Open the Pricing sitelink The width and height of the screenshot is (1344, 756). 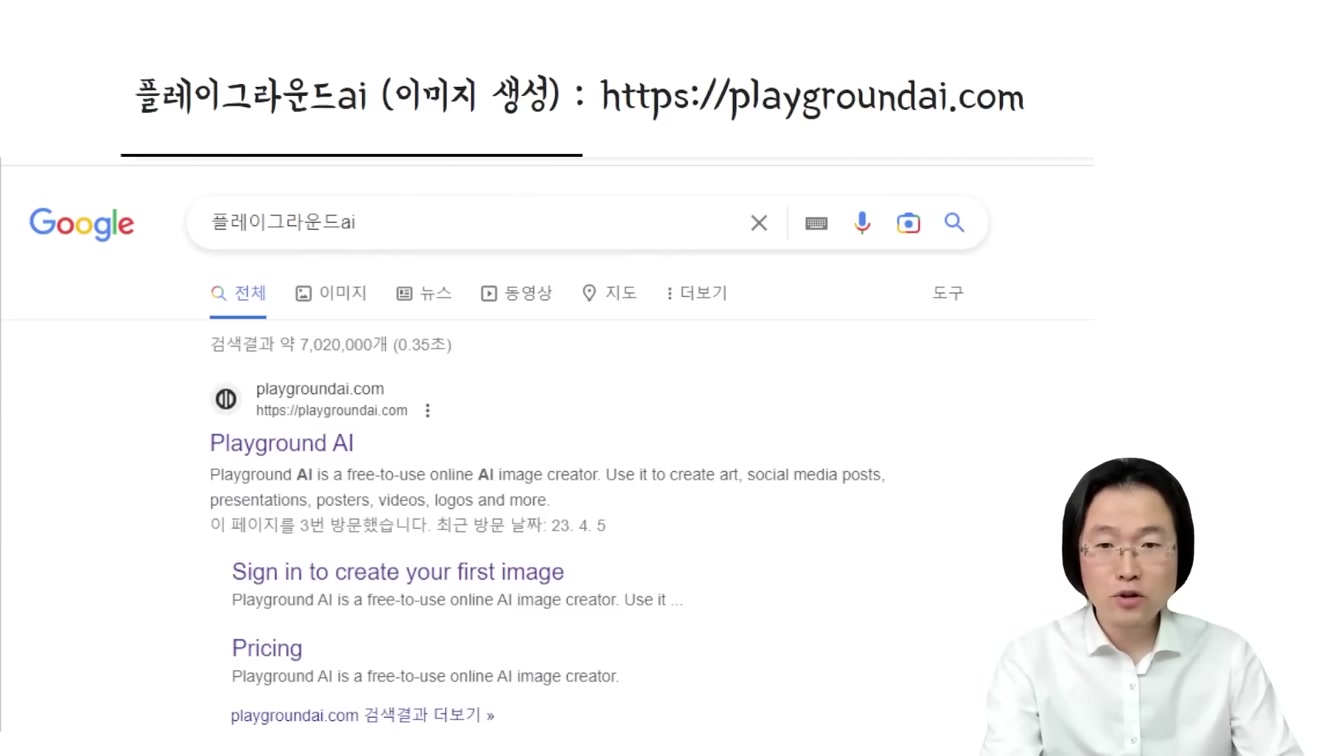(267, 648)
